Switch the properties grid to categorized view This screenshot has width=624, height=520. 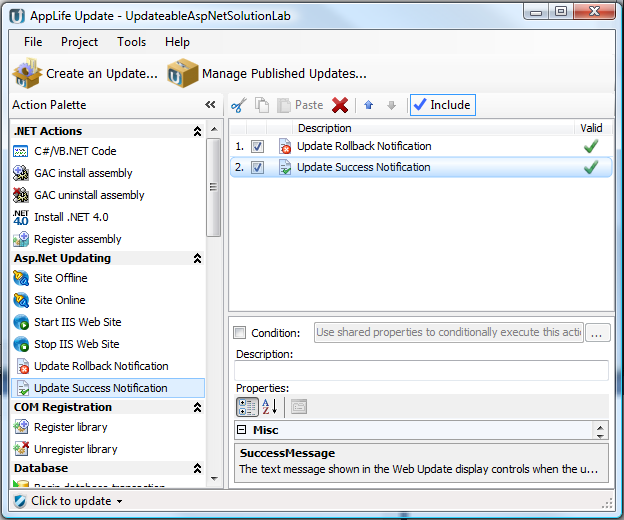coord(247,407)
